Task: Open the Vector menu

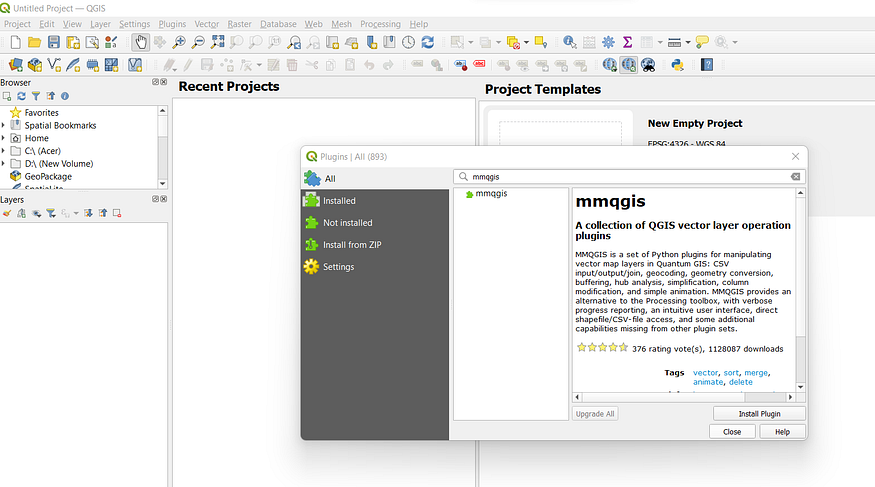Action: point(206,24)
